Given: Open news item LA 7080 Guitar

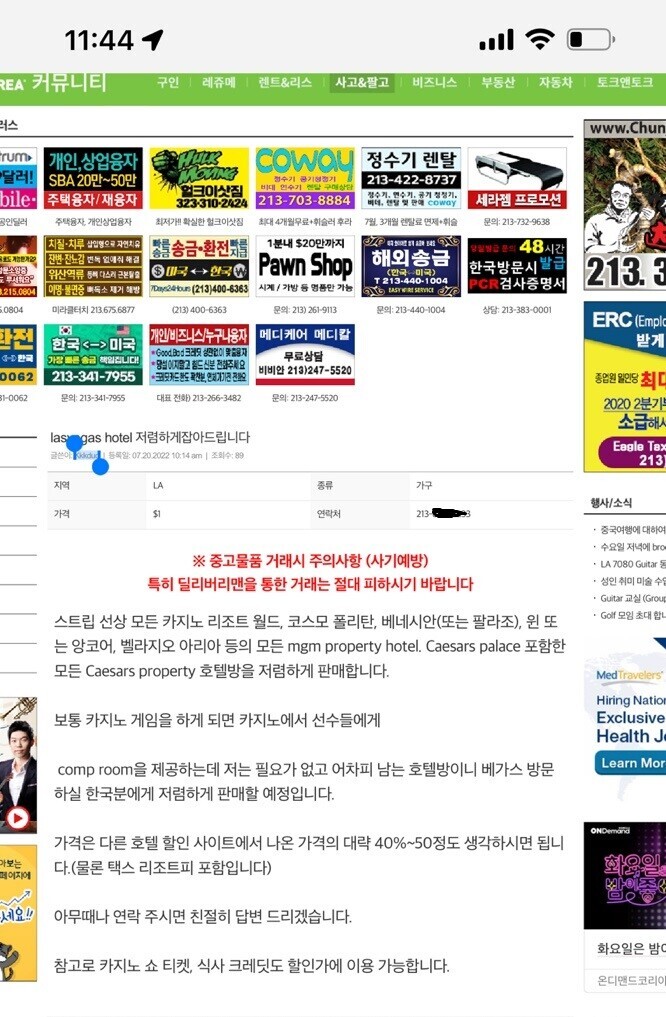Looking at the screenshot, I should click(x=632, y=564).
